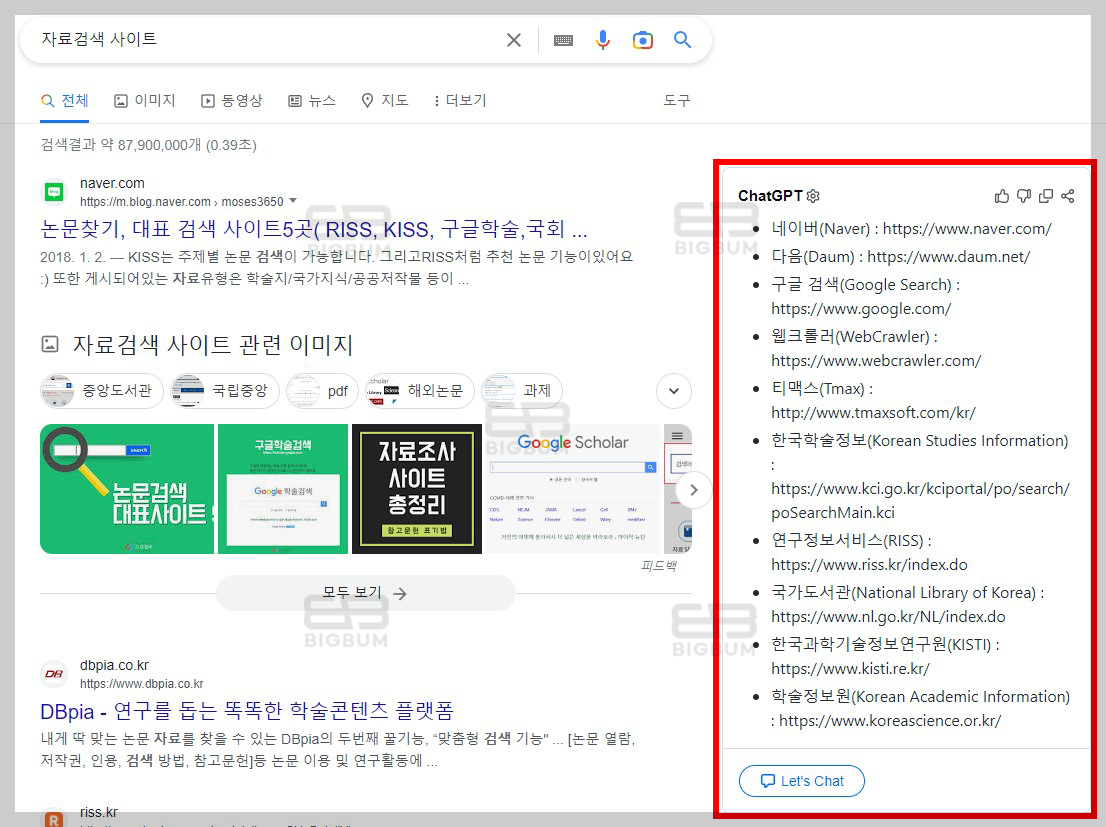The height and width of the screenshot is (827, 1106).
Task: Start voice search with microphone icon
Action: point(602,40)
